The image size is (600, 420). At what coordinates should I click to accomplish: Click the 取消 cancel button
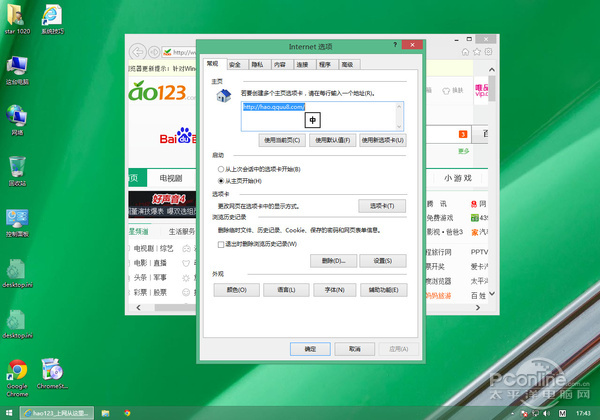coord(355,349)
